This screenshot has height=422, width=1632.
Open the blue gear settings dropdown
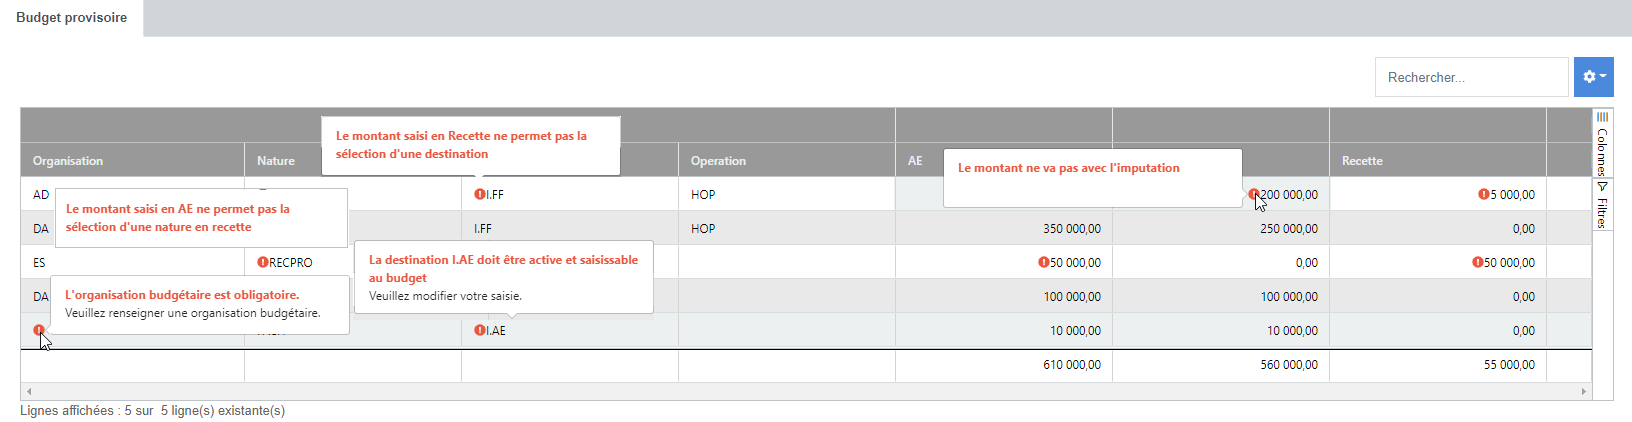coord(1593,77)
